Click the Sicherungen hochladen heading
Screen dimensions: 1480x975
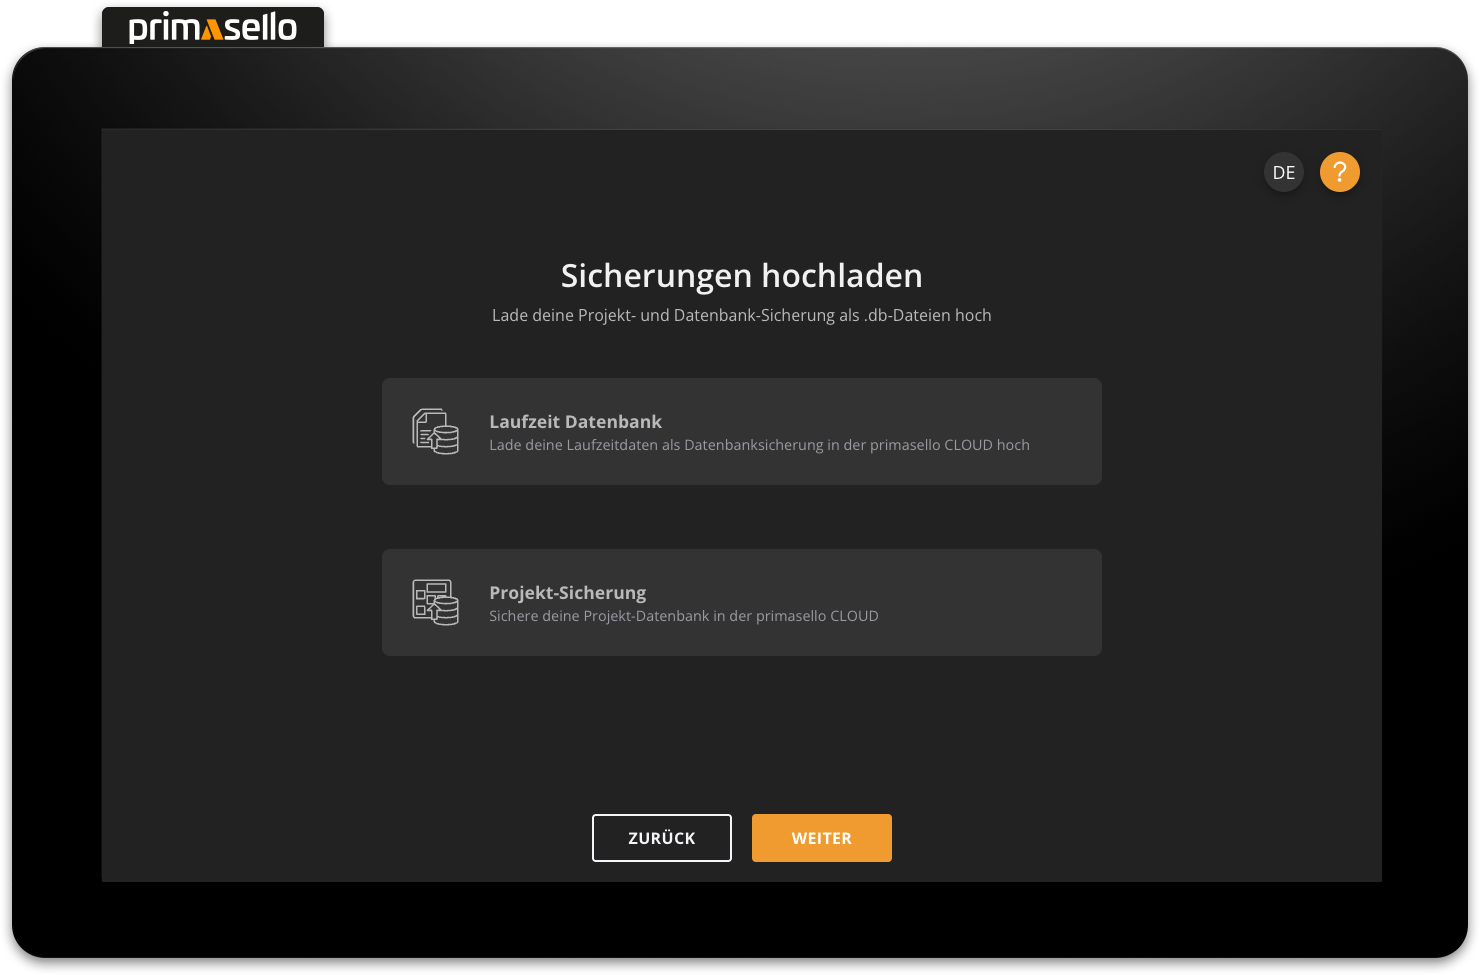tap(741, 276)
